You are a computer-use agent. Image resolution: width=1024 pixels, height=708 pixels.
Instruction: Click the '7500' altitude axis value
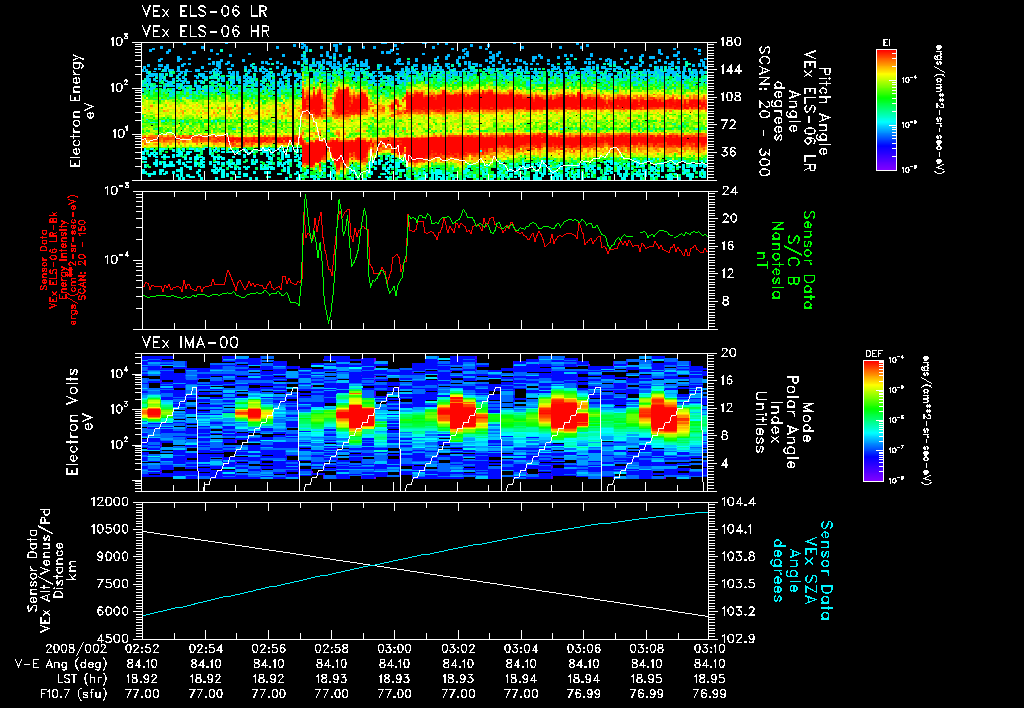pyautogui.click(x=115, y=584)
